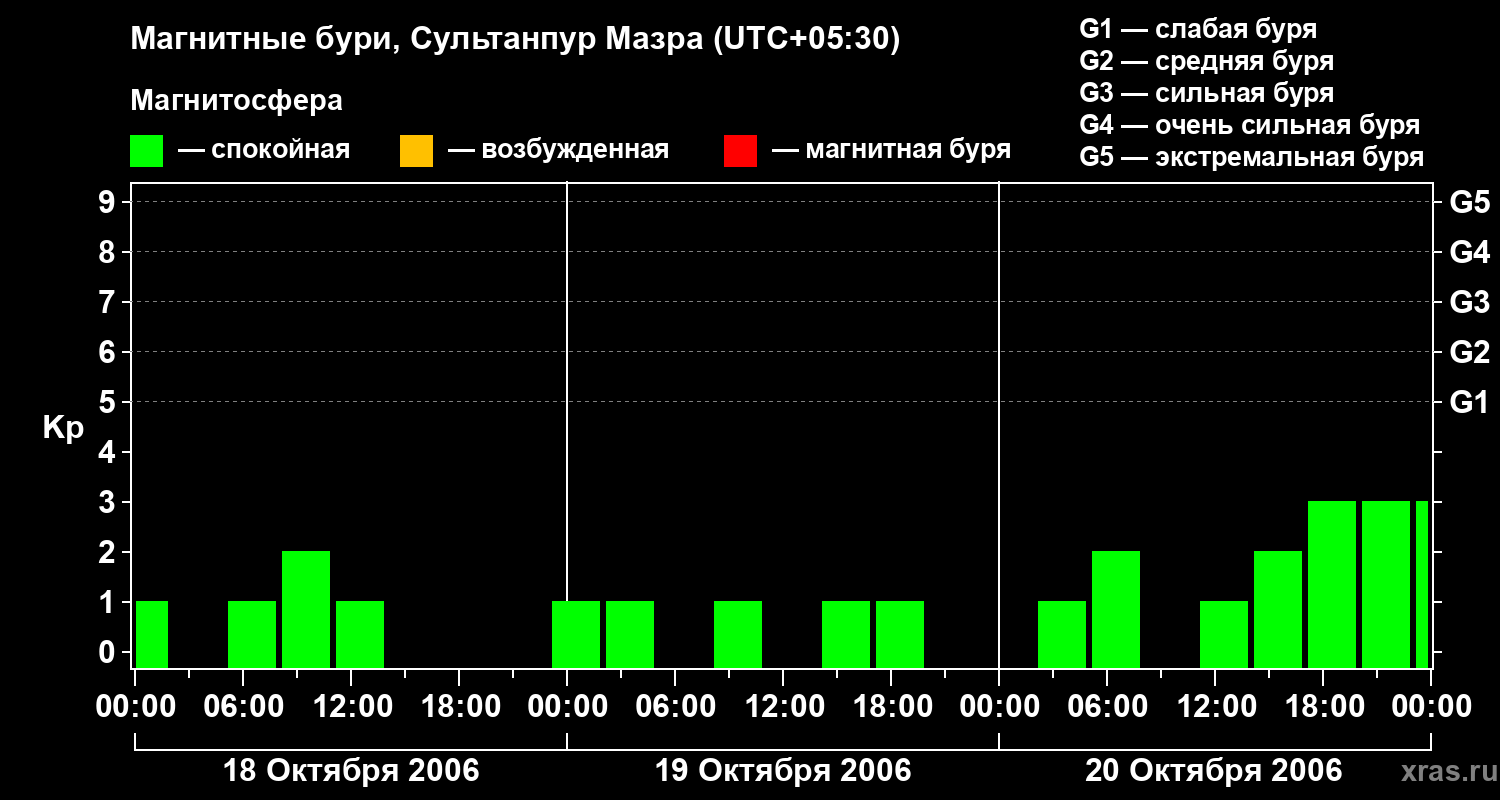
Task: Select the 'G3 — сильная буря' legend line
Action: tap(1207, 93)
